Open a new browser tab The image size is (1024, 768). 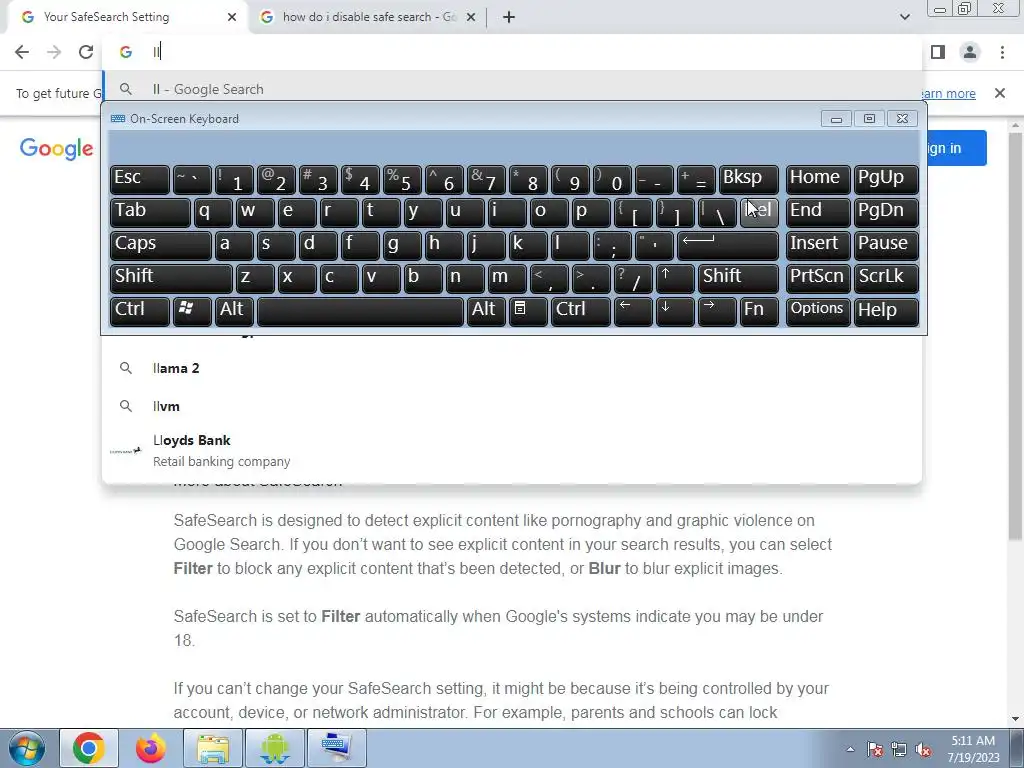tap(509, 17)
